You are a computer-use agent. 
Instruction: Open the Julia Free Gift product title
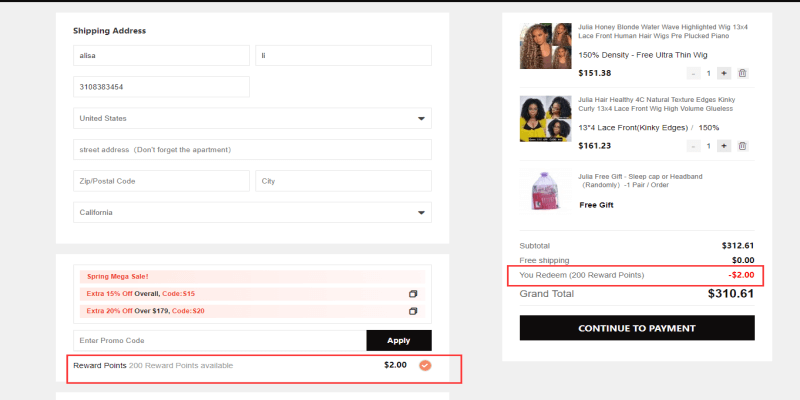[640, 181]
